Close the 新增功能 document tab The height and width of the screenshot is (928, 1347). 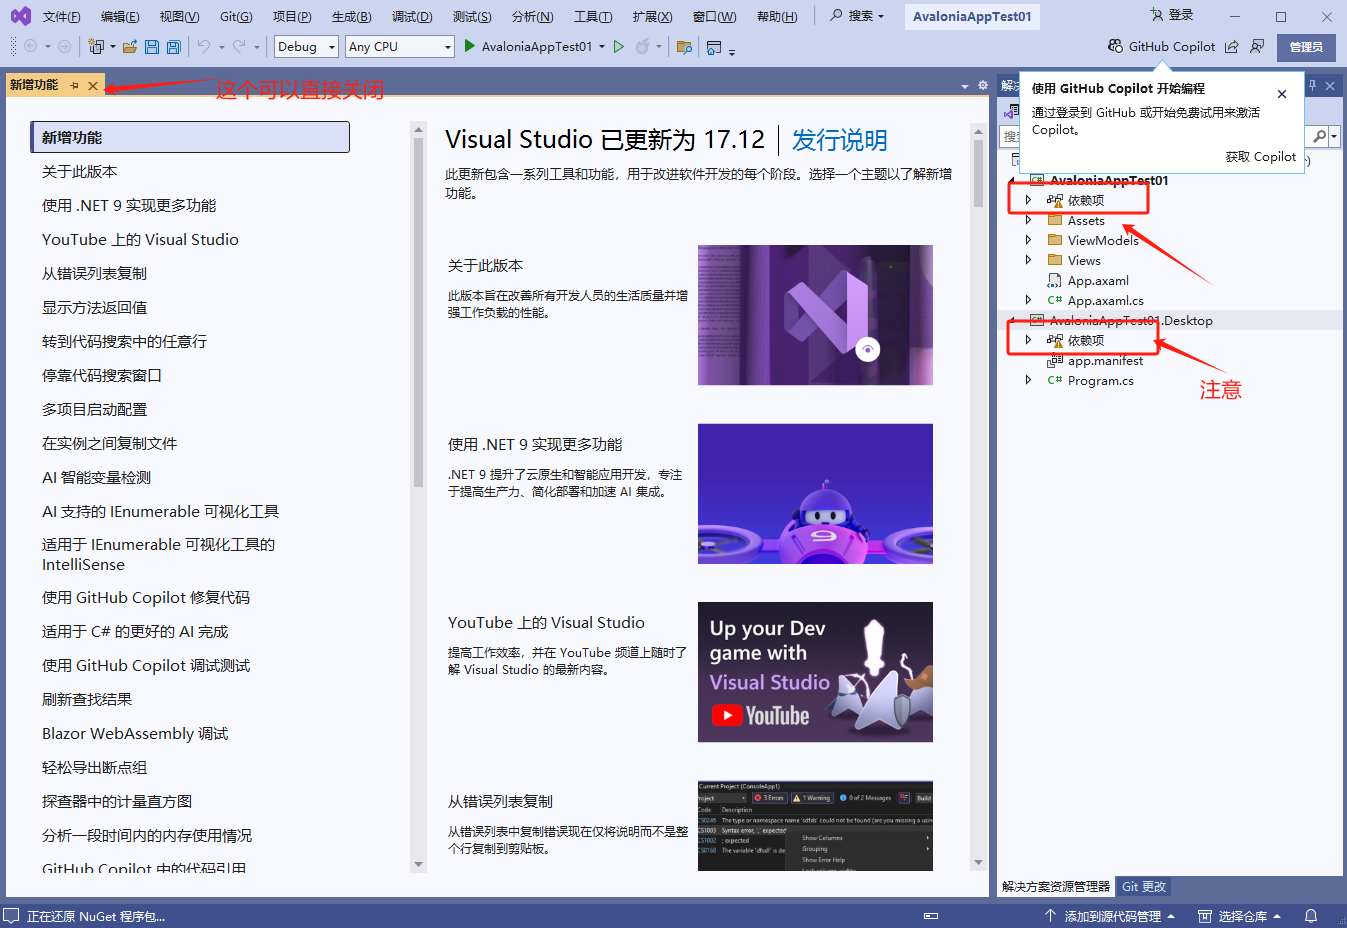93,86
